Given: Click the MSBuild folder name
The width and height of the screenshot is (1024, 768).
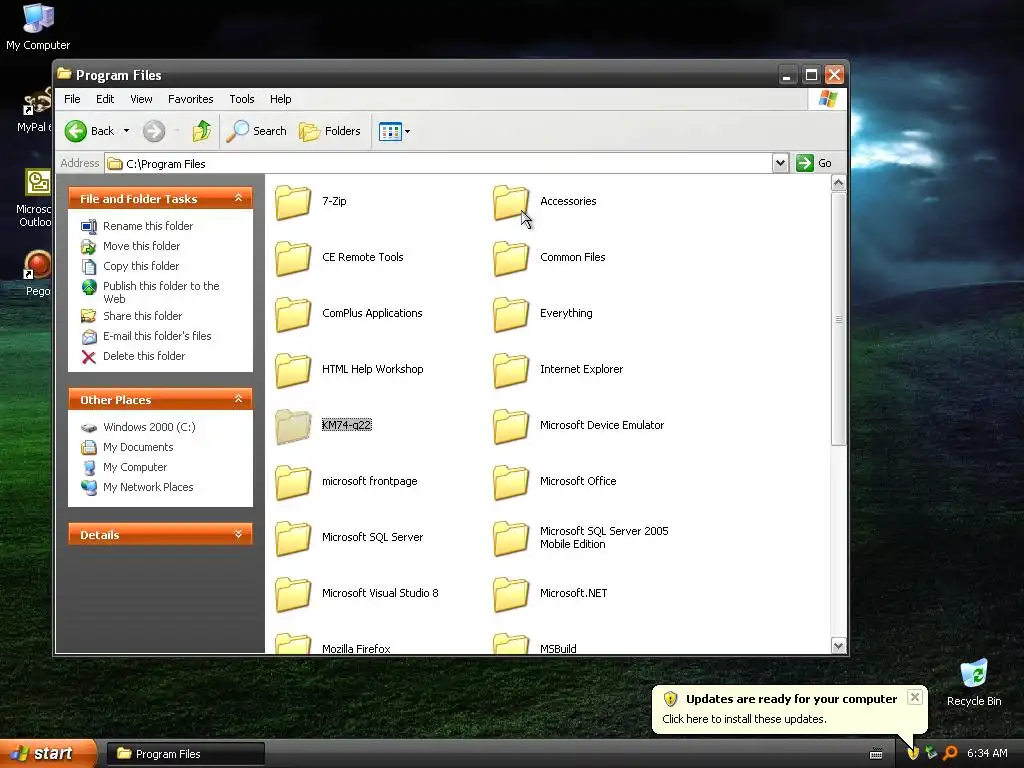Looking at the screenshot, I should pos(558,648).
